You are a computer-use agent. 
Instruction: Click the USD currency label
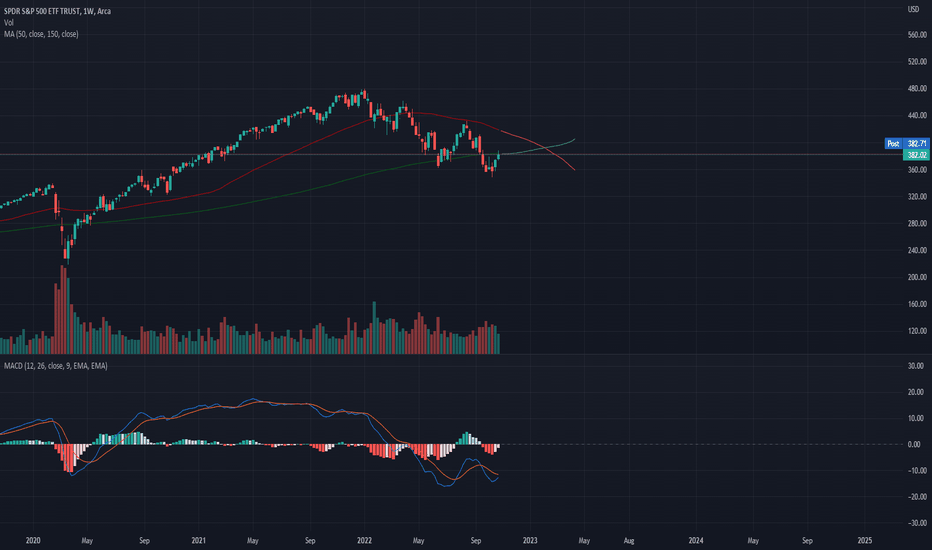913,9
